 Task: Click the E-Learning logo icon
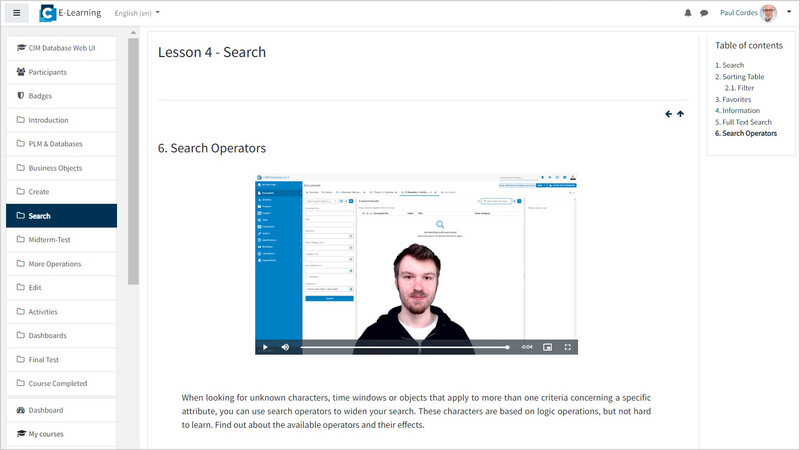click(47, 13)
